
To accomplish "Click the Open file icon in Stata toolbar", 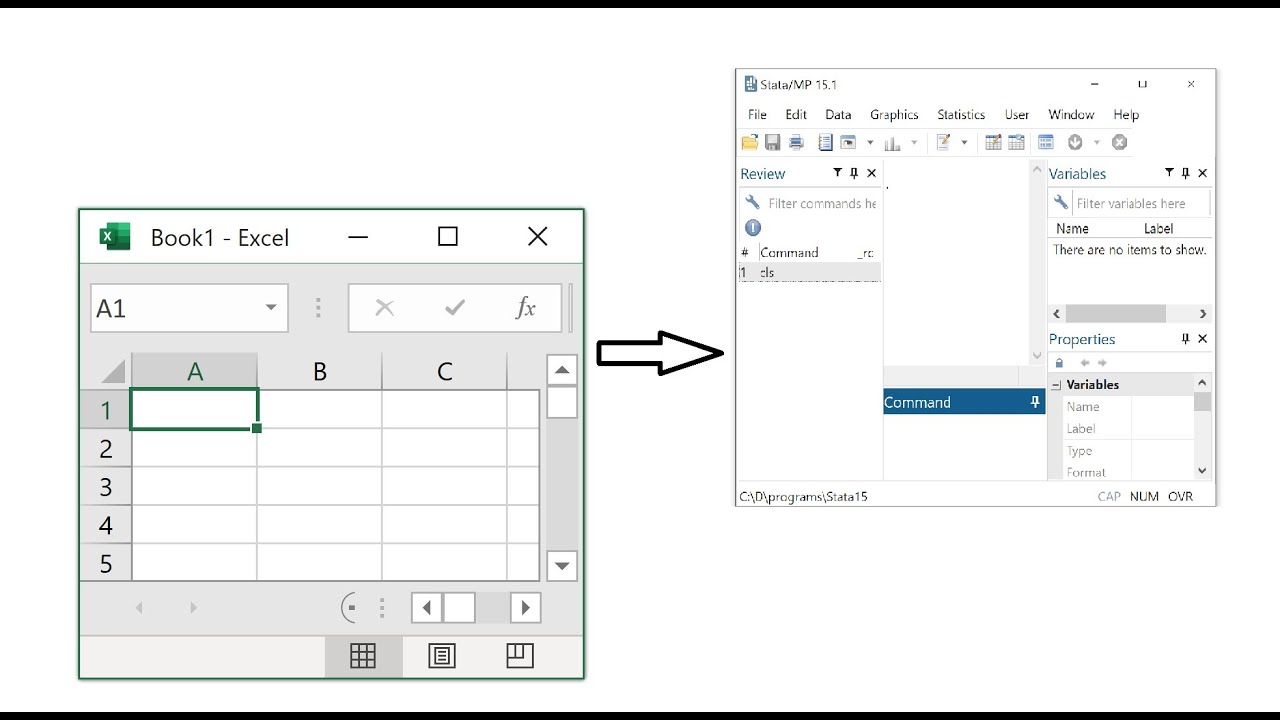I will tap(750, 142).
